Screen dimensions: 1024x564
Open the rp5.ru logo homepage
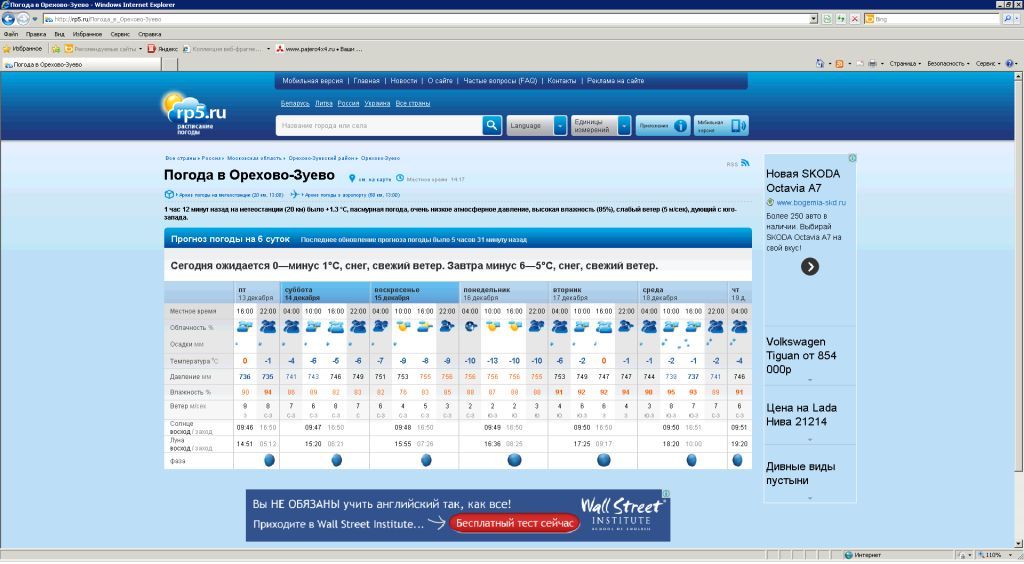click(x=194, y=113)
